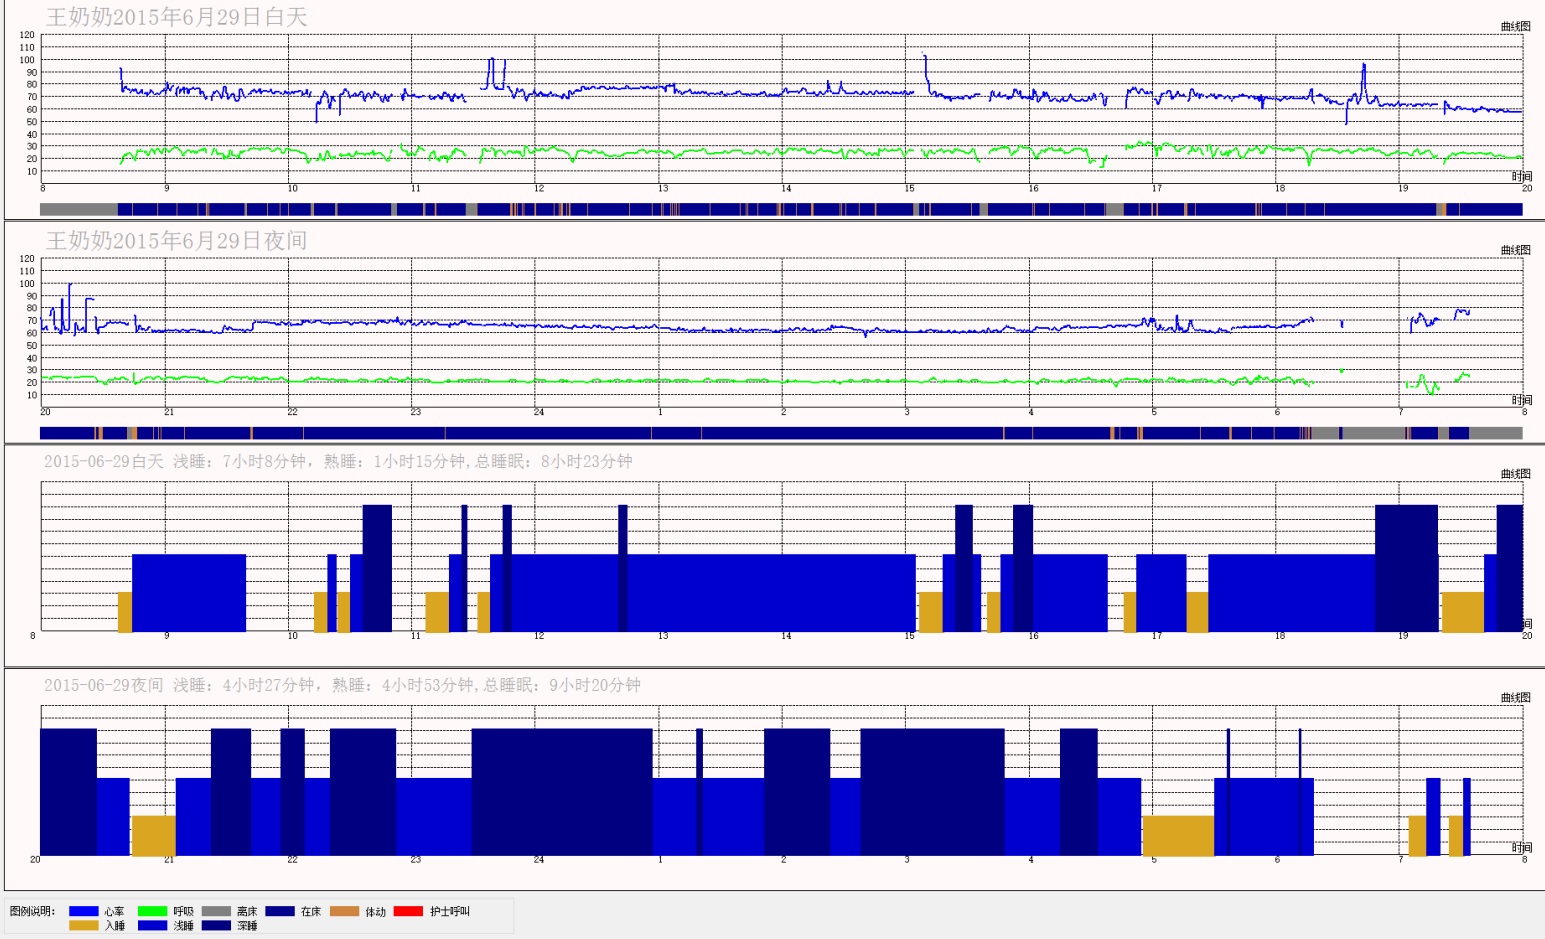
Task: Click the green 呼吸 legend swatch
Action: (152, 911)
